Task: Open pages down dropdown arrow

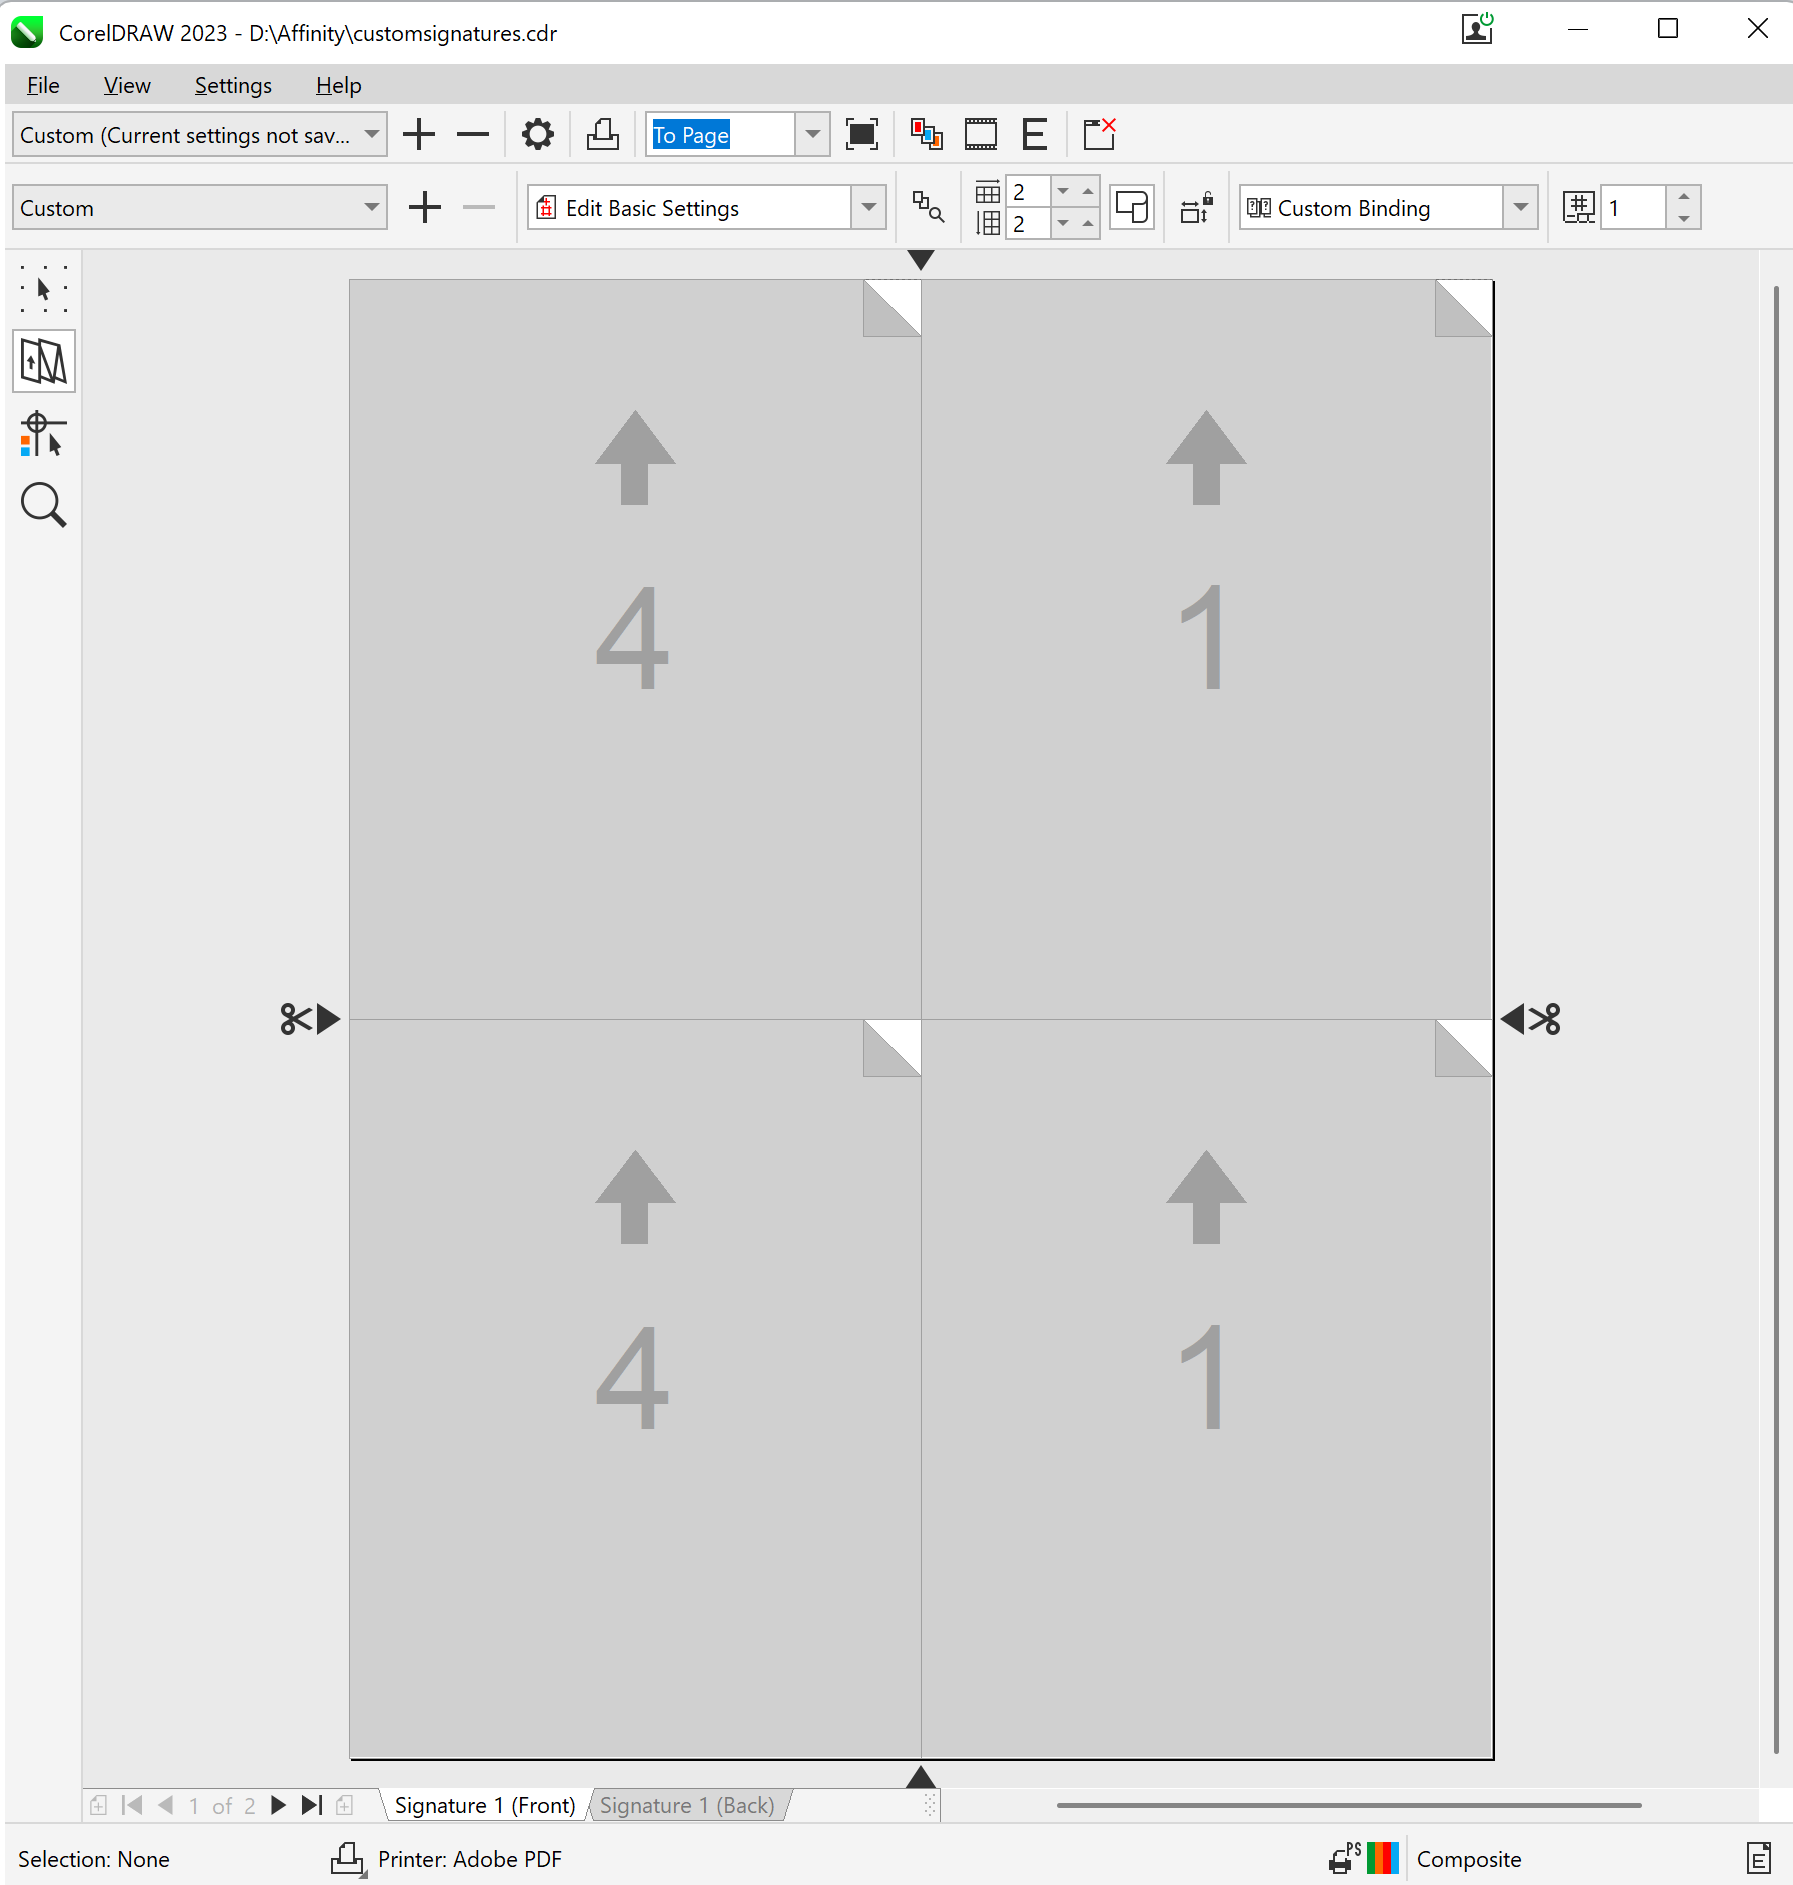Action: (1063, 223)
